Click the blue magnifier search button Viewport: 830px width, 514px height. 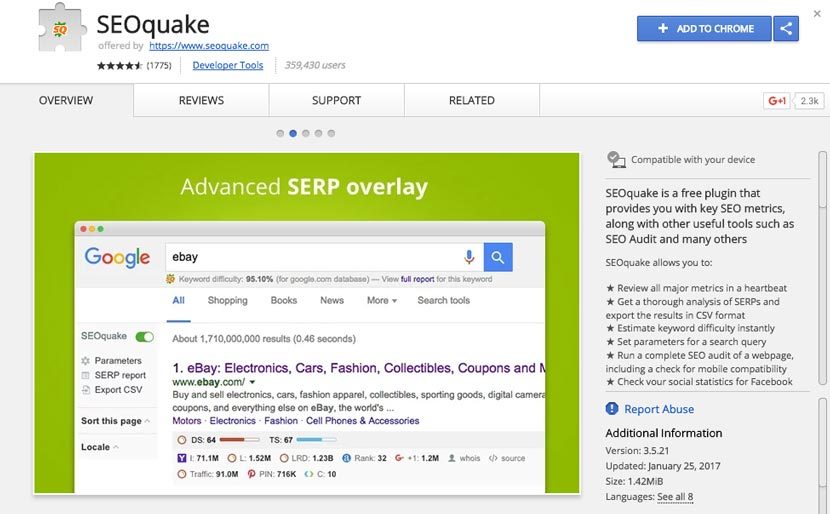click(498, 257)
